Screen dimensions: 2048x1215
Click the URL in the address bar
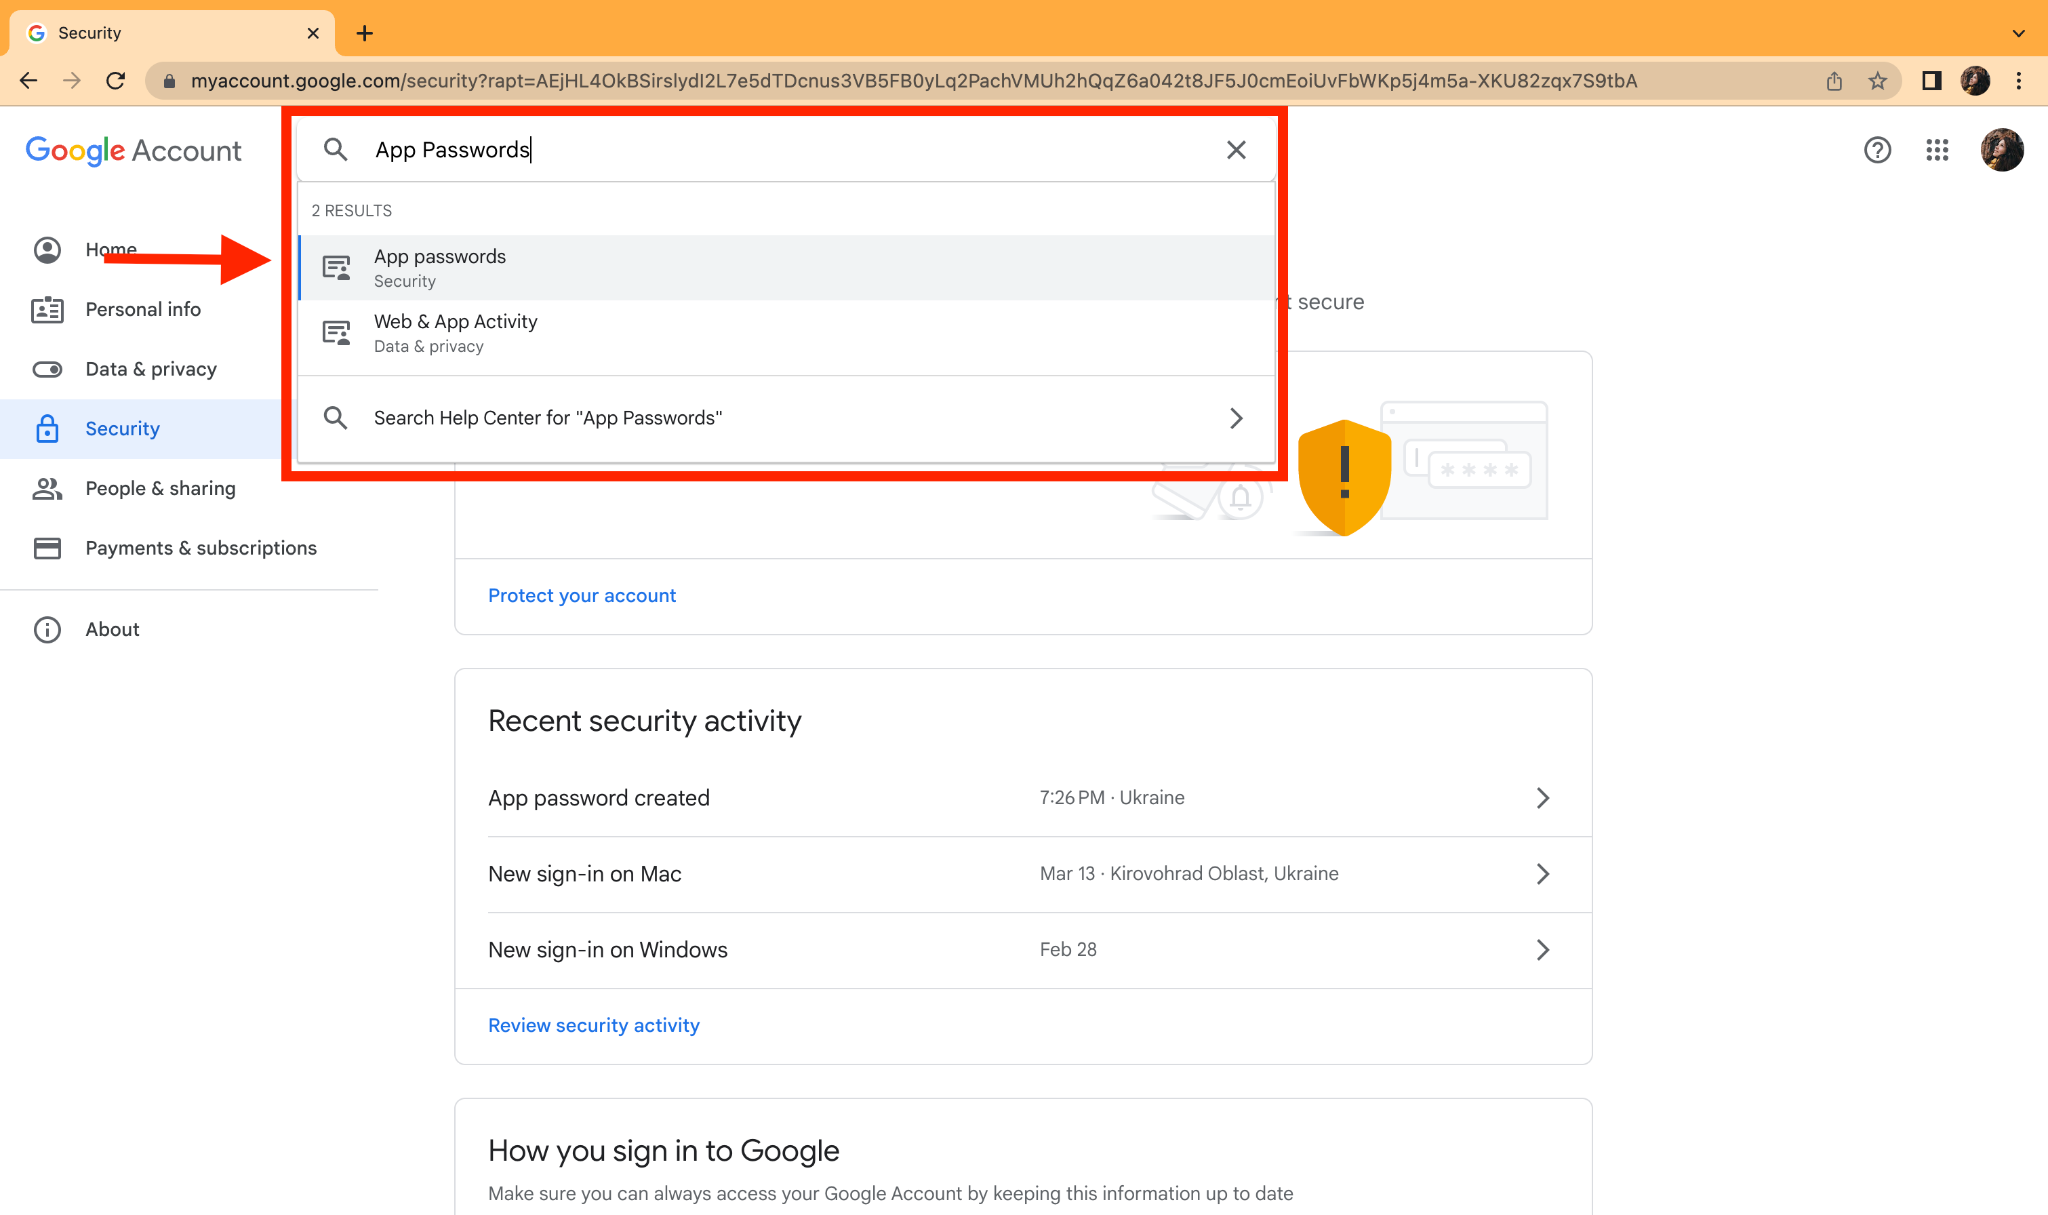(914, 81)
